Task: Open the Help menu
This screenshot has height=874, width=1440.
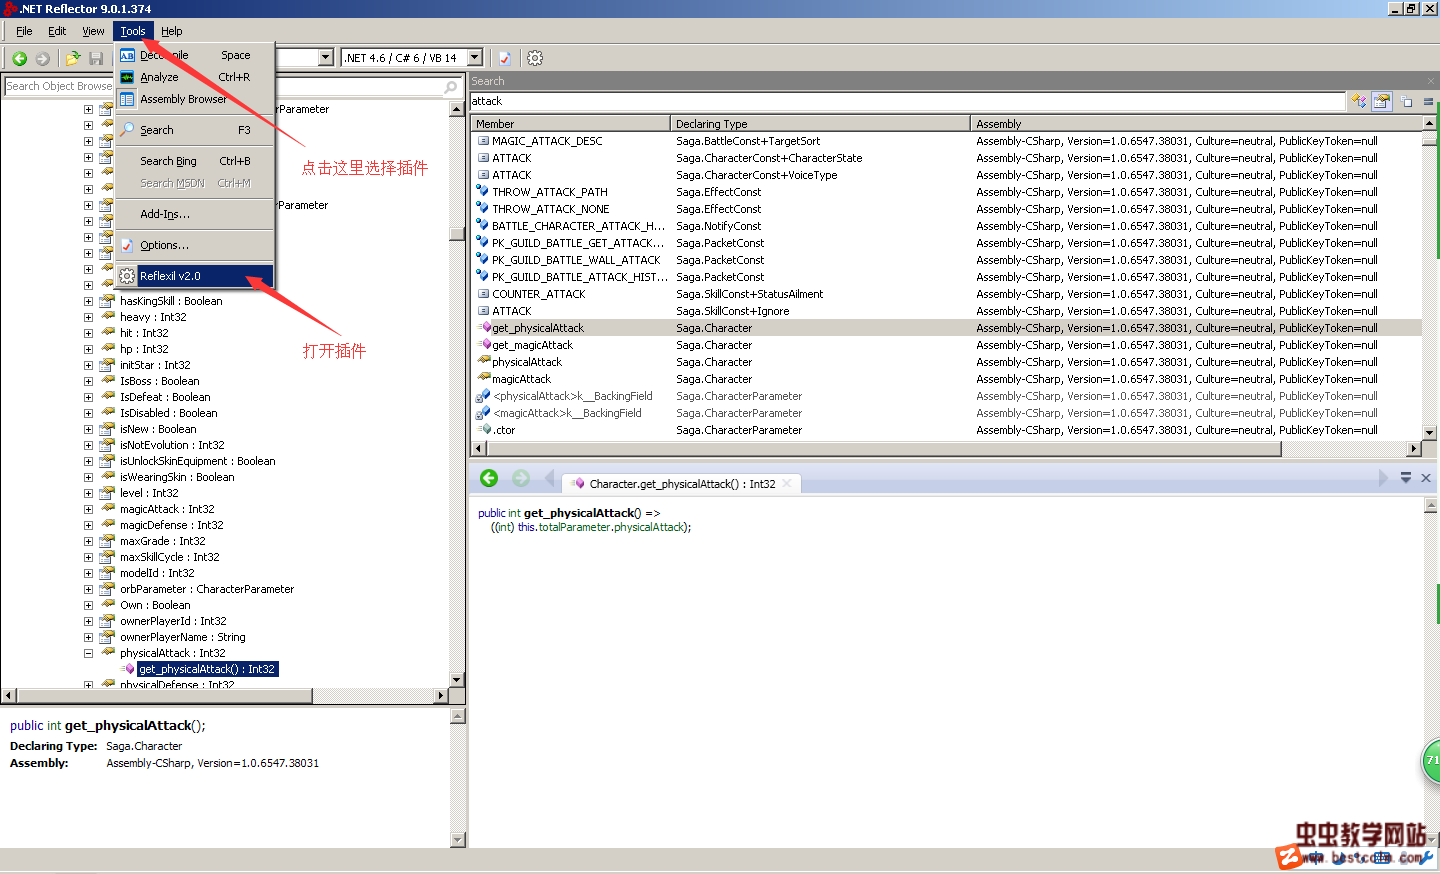Action: (x=172, y=31)
